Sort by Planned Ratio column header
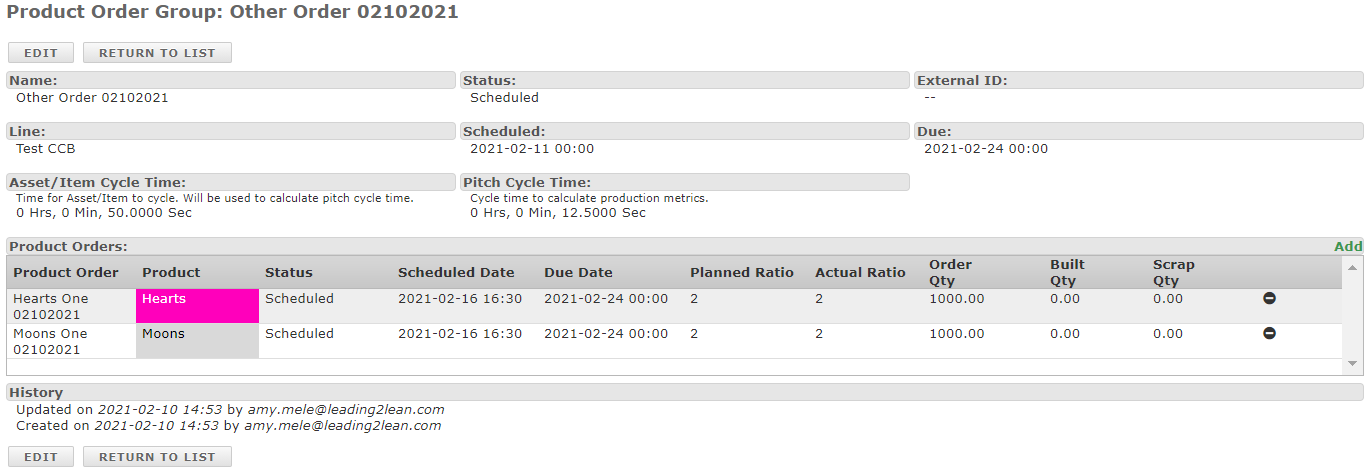Viewport: 1370px width, 472px height. (742, 272)
